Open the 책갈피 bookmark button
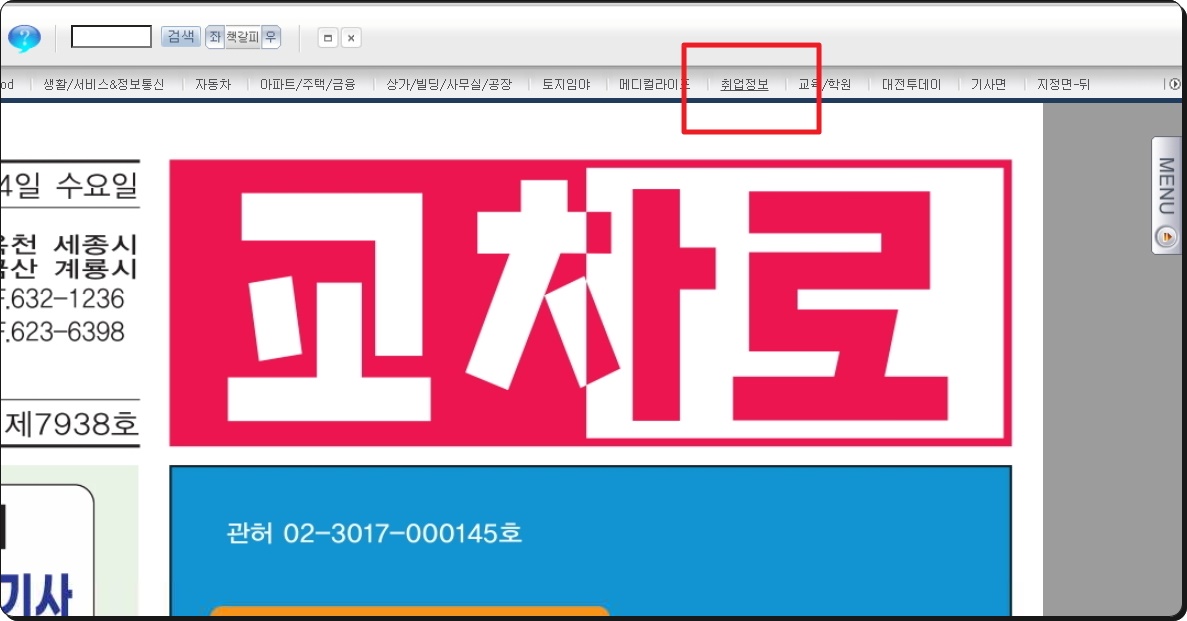This screenshot has height=621, width=1187. tap(242, 36)
